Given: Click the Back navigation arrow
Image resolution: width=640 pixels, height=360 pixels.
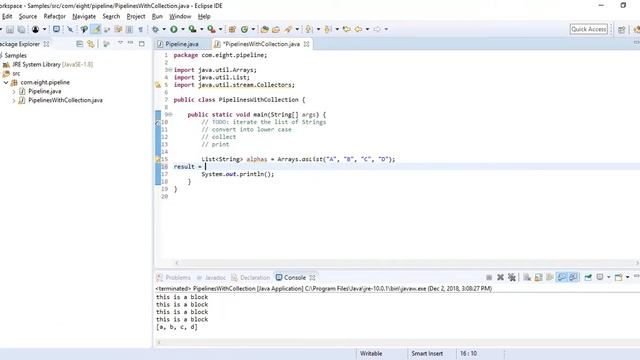Looking at the screenshot, I should pyautogui.click(x=358, y=29).
